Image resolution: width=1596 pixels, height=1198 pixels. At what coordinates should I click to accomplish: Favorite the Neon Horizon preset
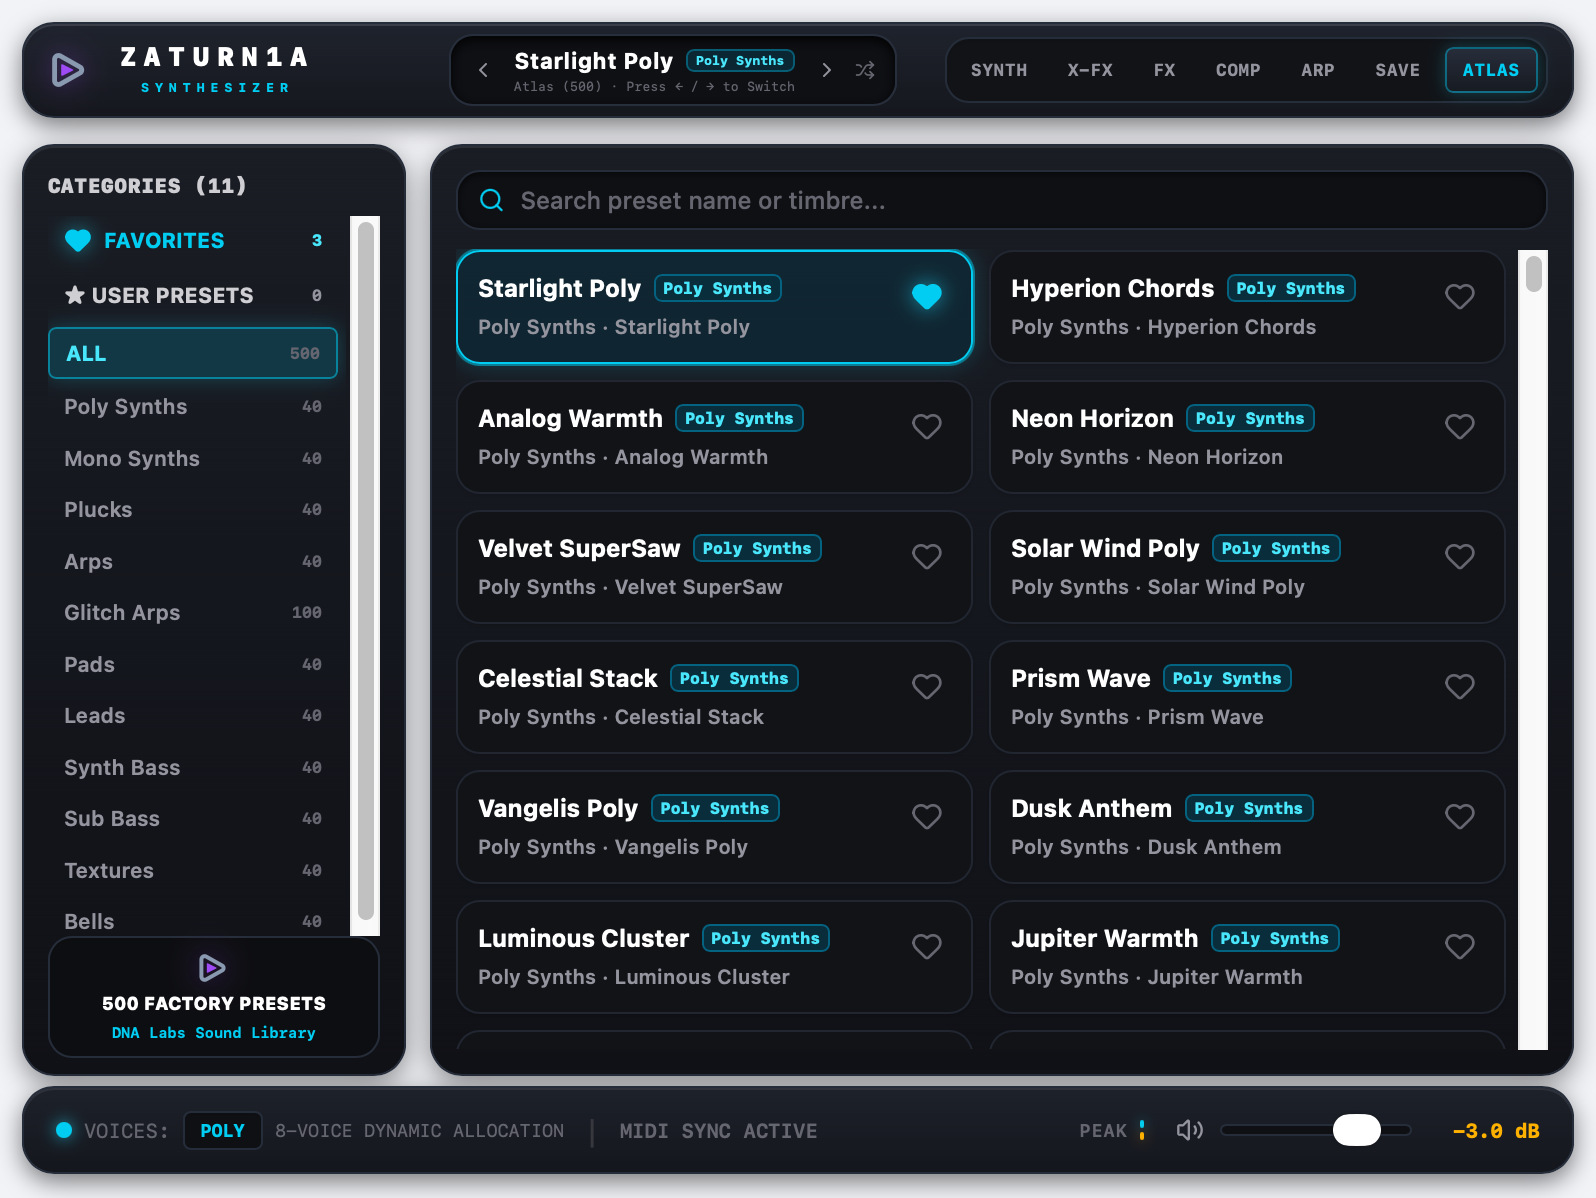click(x=1460, y=426)
